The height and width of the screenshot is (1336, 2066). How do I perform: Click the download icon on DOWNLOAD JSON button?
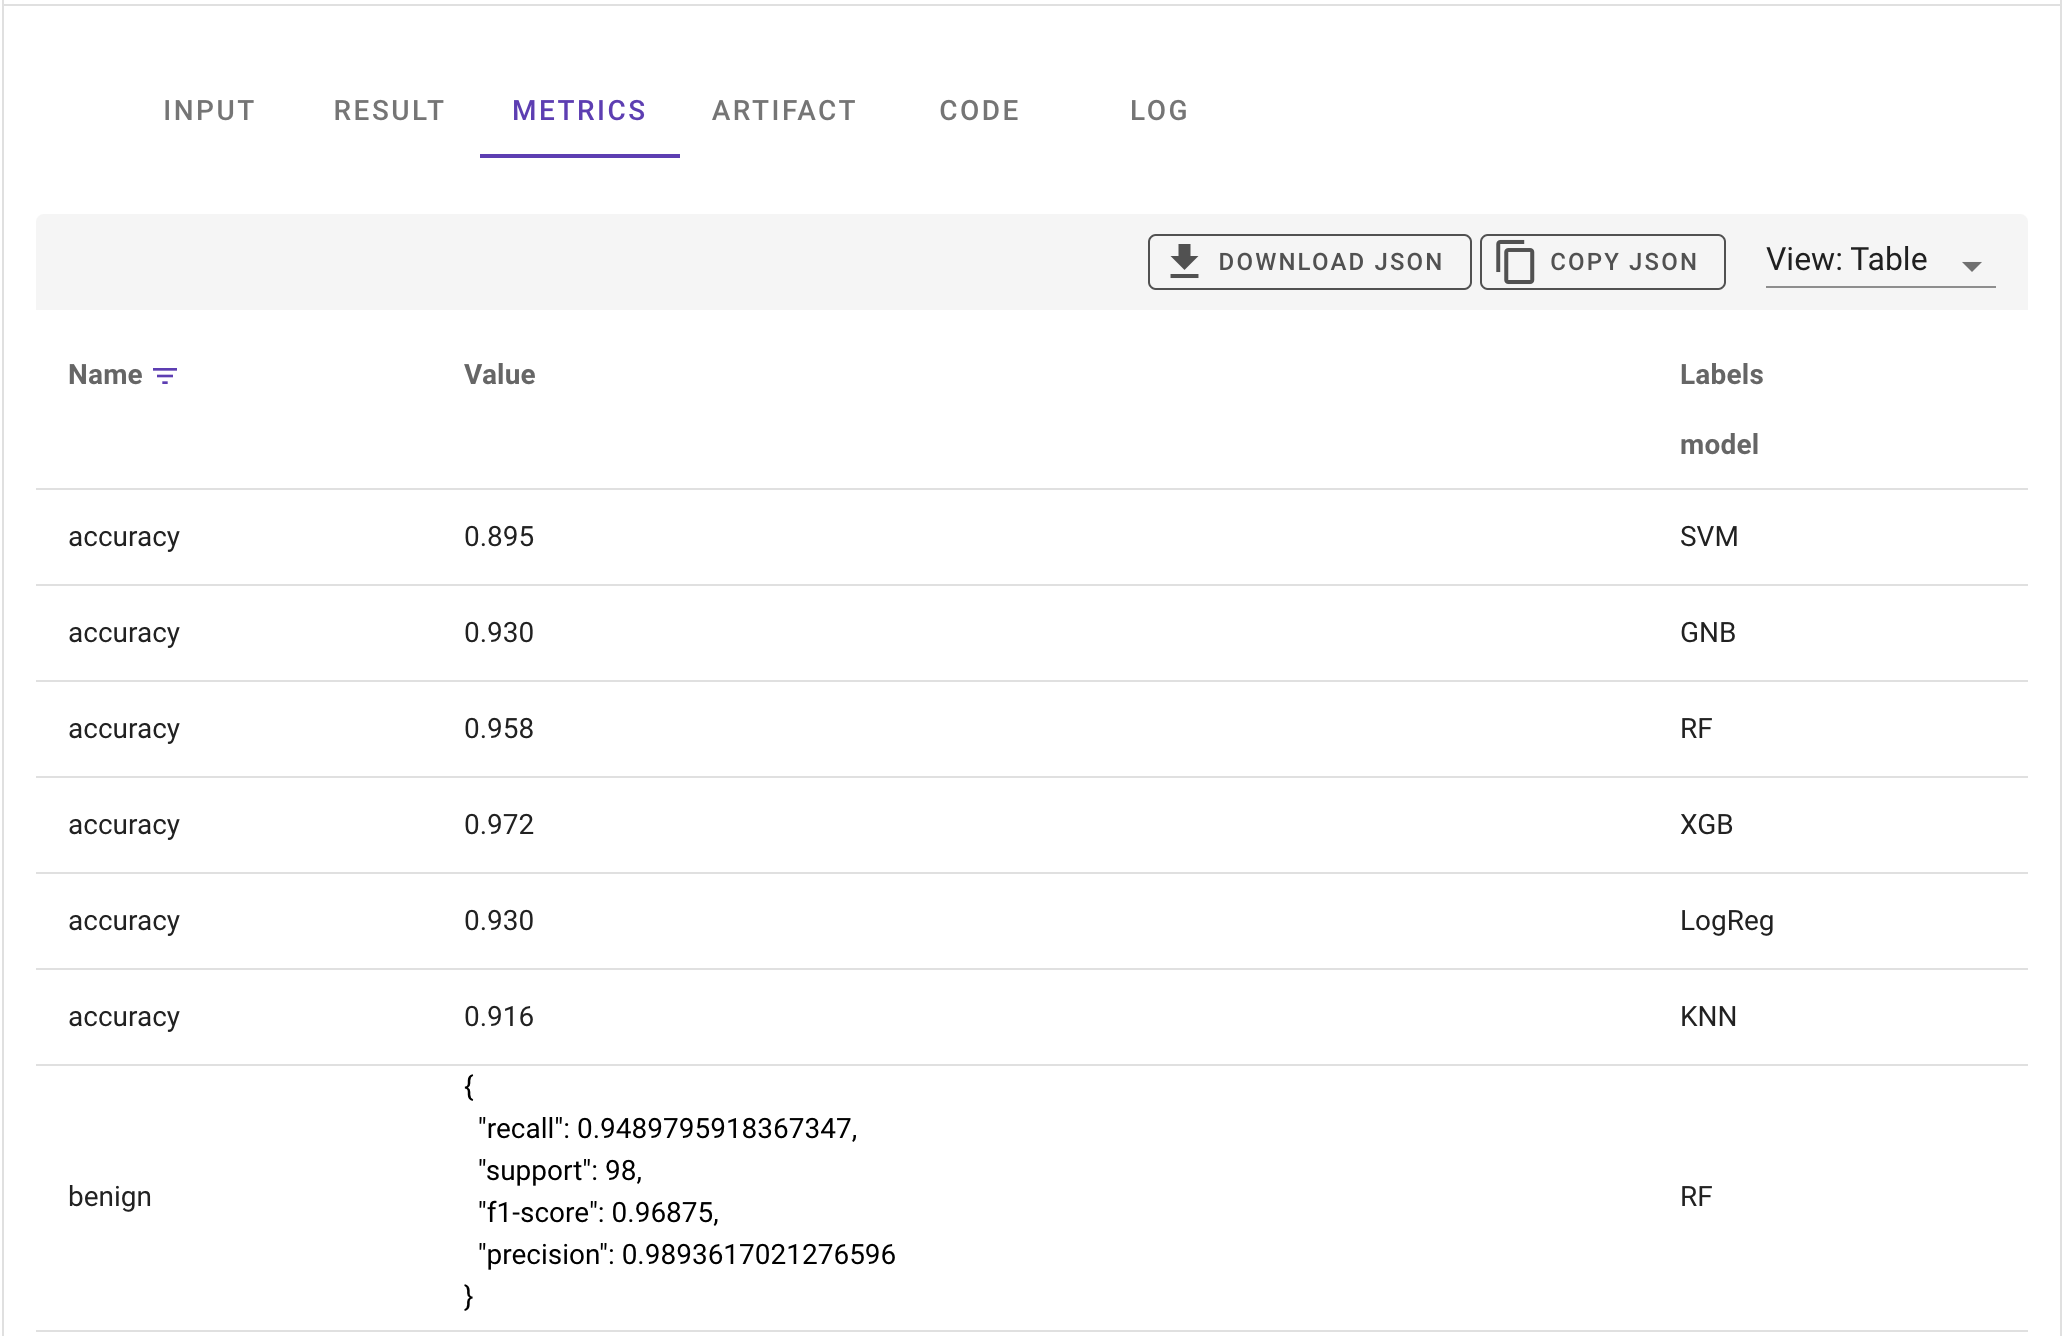[1183, 260]
